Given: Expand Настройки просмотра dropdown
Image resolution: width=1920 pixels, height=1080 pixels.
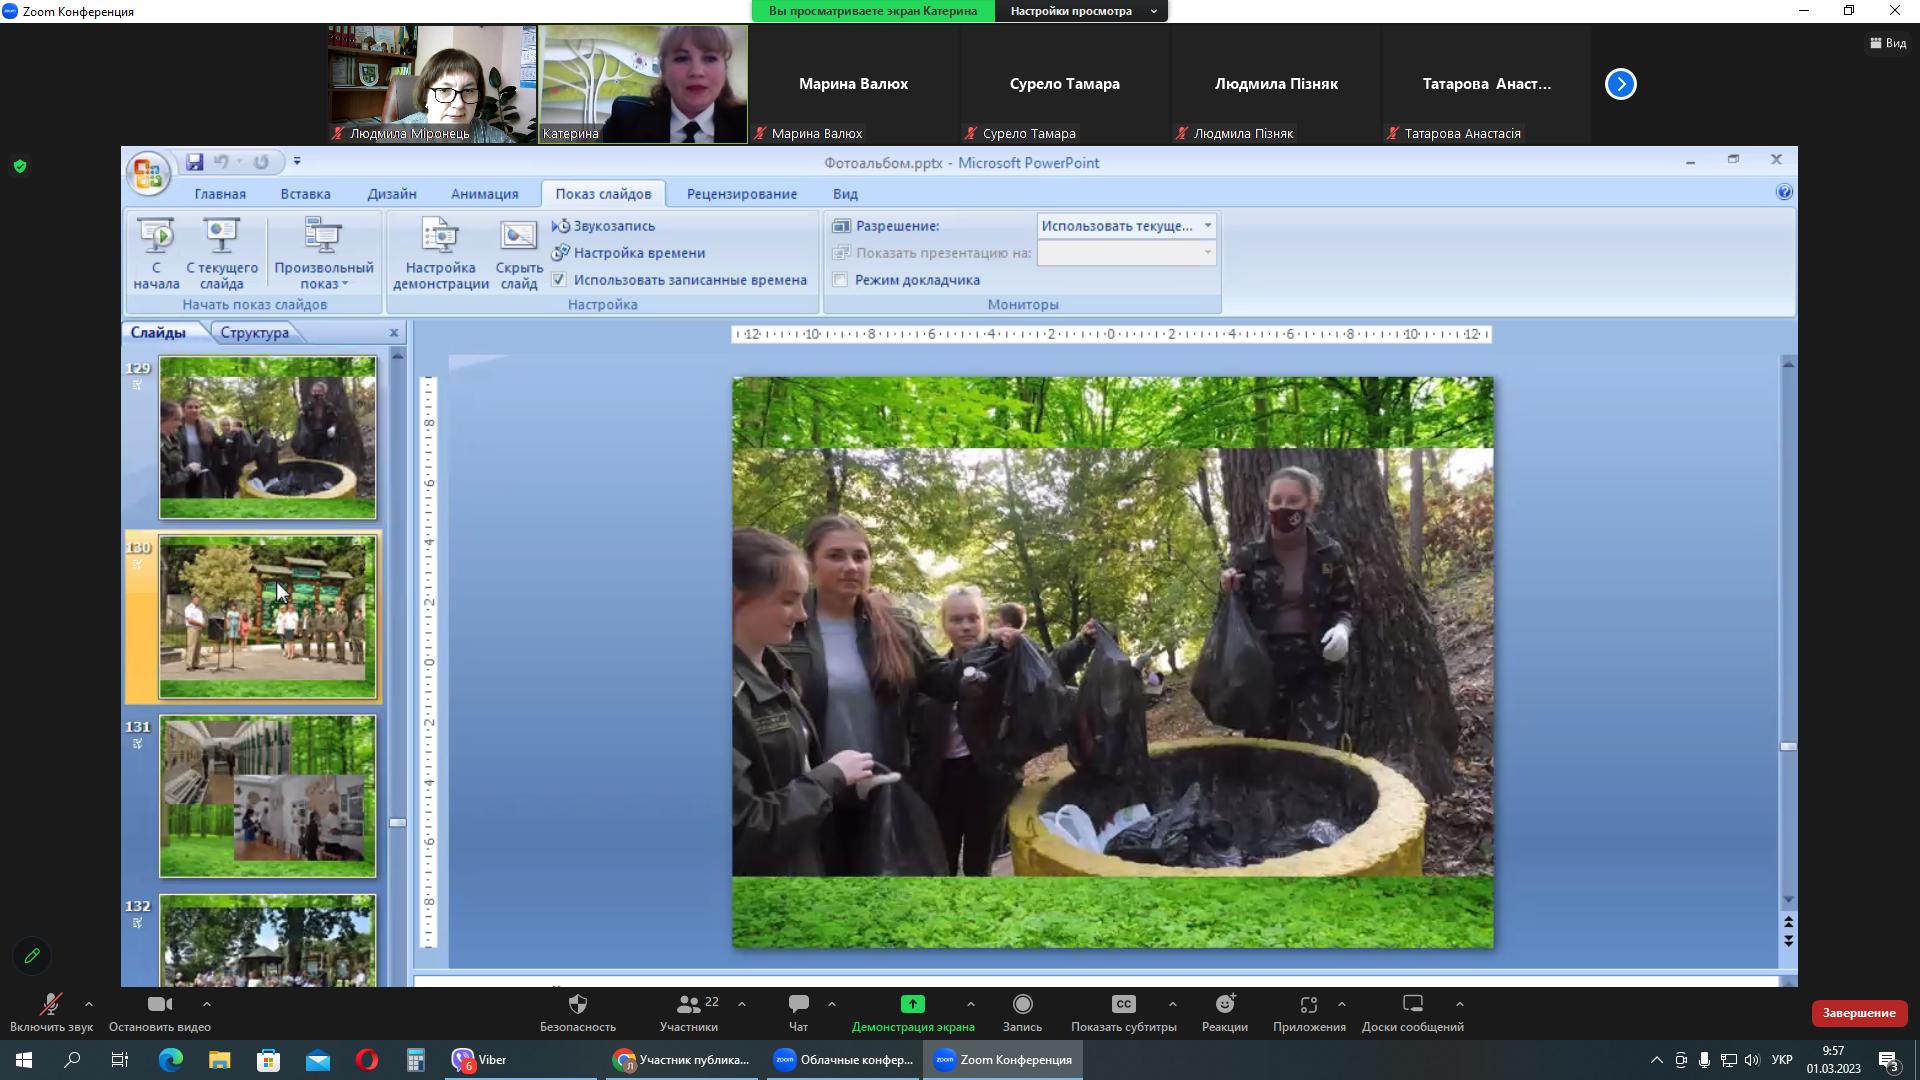Looking at the screenshot, I should pyautogui.click(x=1082, y=11).
